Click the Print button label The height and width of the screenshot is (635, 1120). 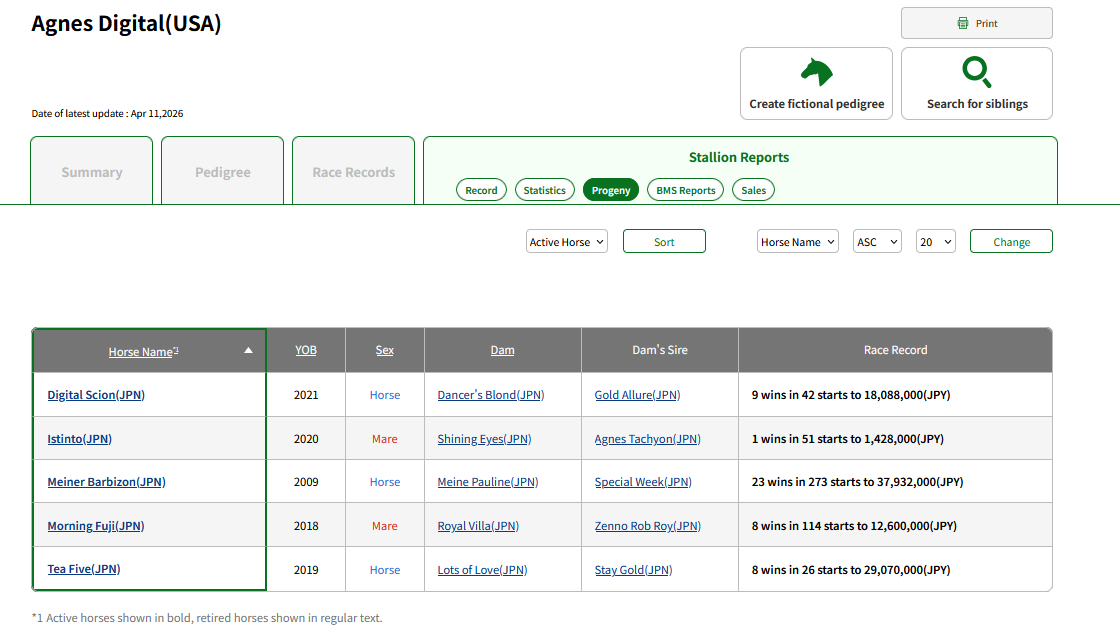(986, 24)
